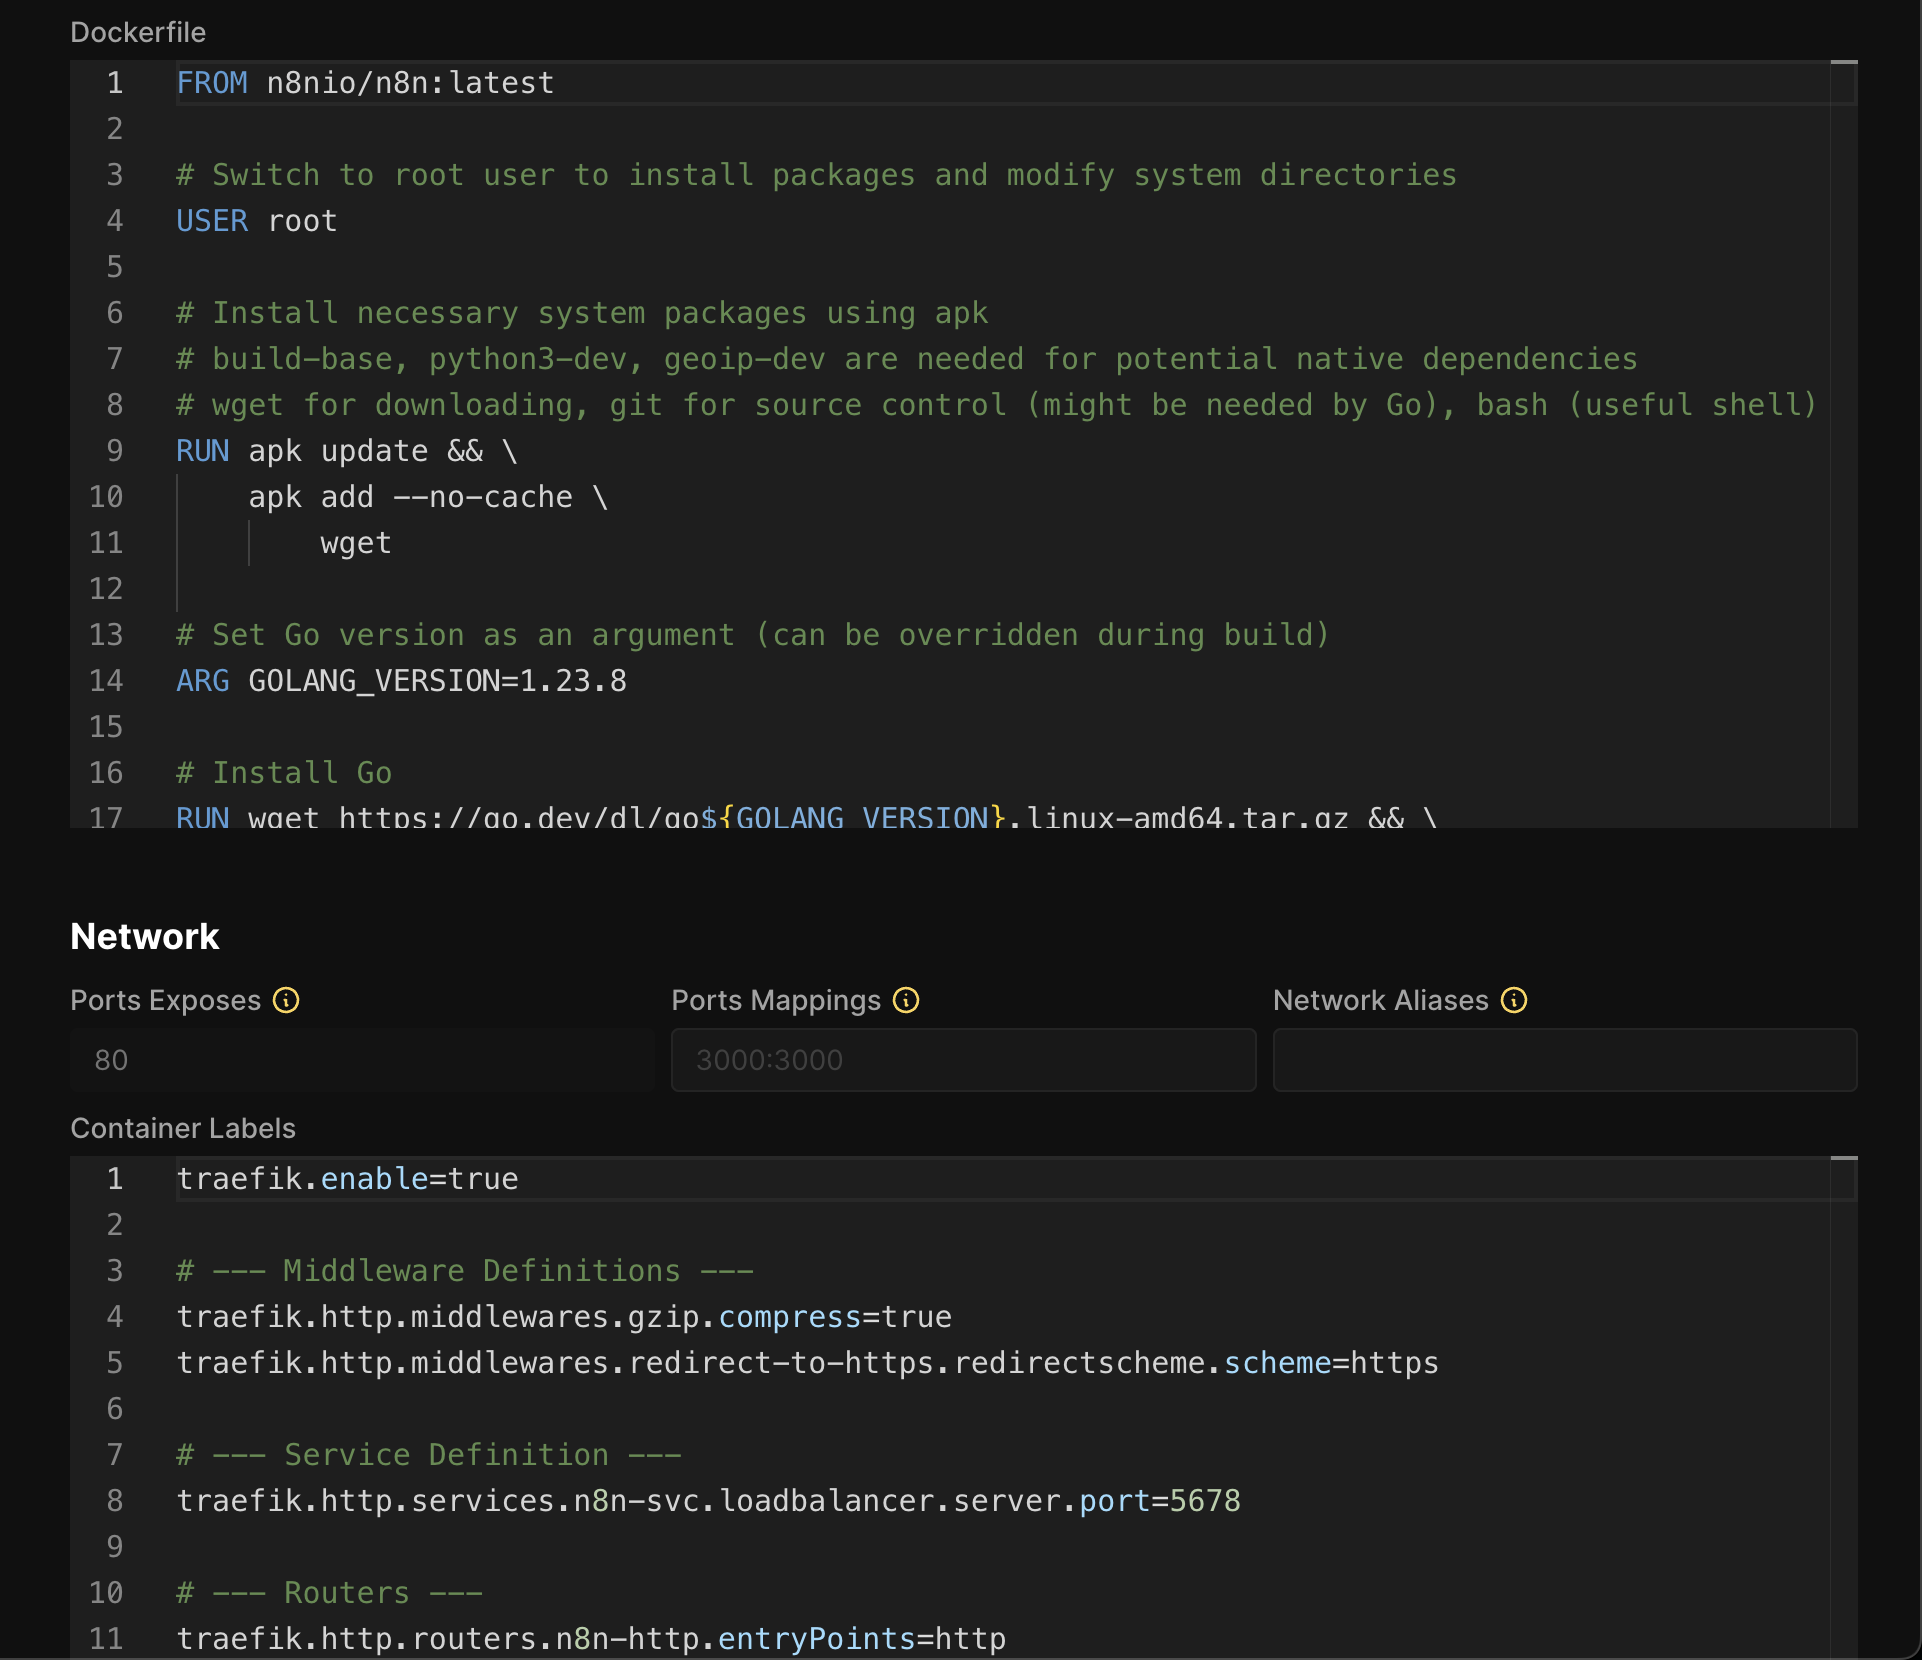Click the '# Switch to root user' comment line
Image resolution: width=1922 pixels, height=1660 pixels.
[x=816, y=175]
